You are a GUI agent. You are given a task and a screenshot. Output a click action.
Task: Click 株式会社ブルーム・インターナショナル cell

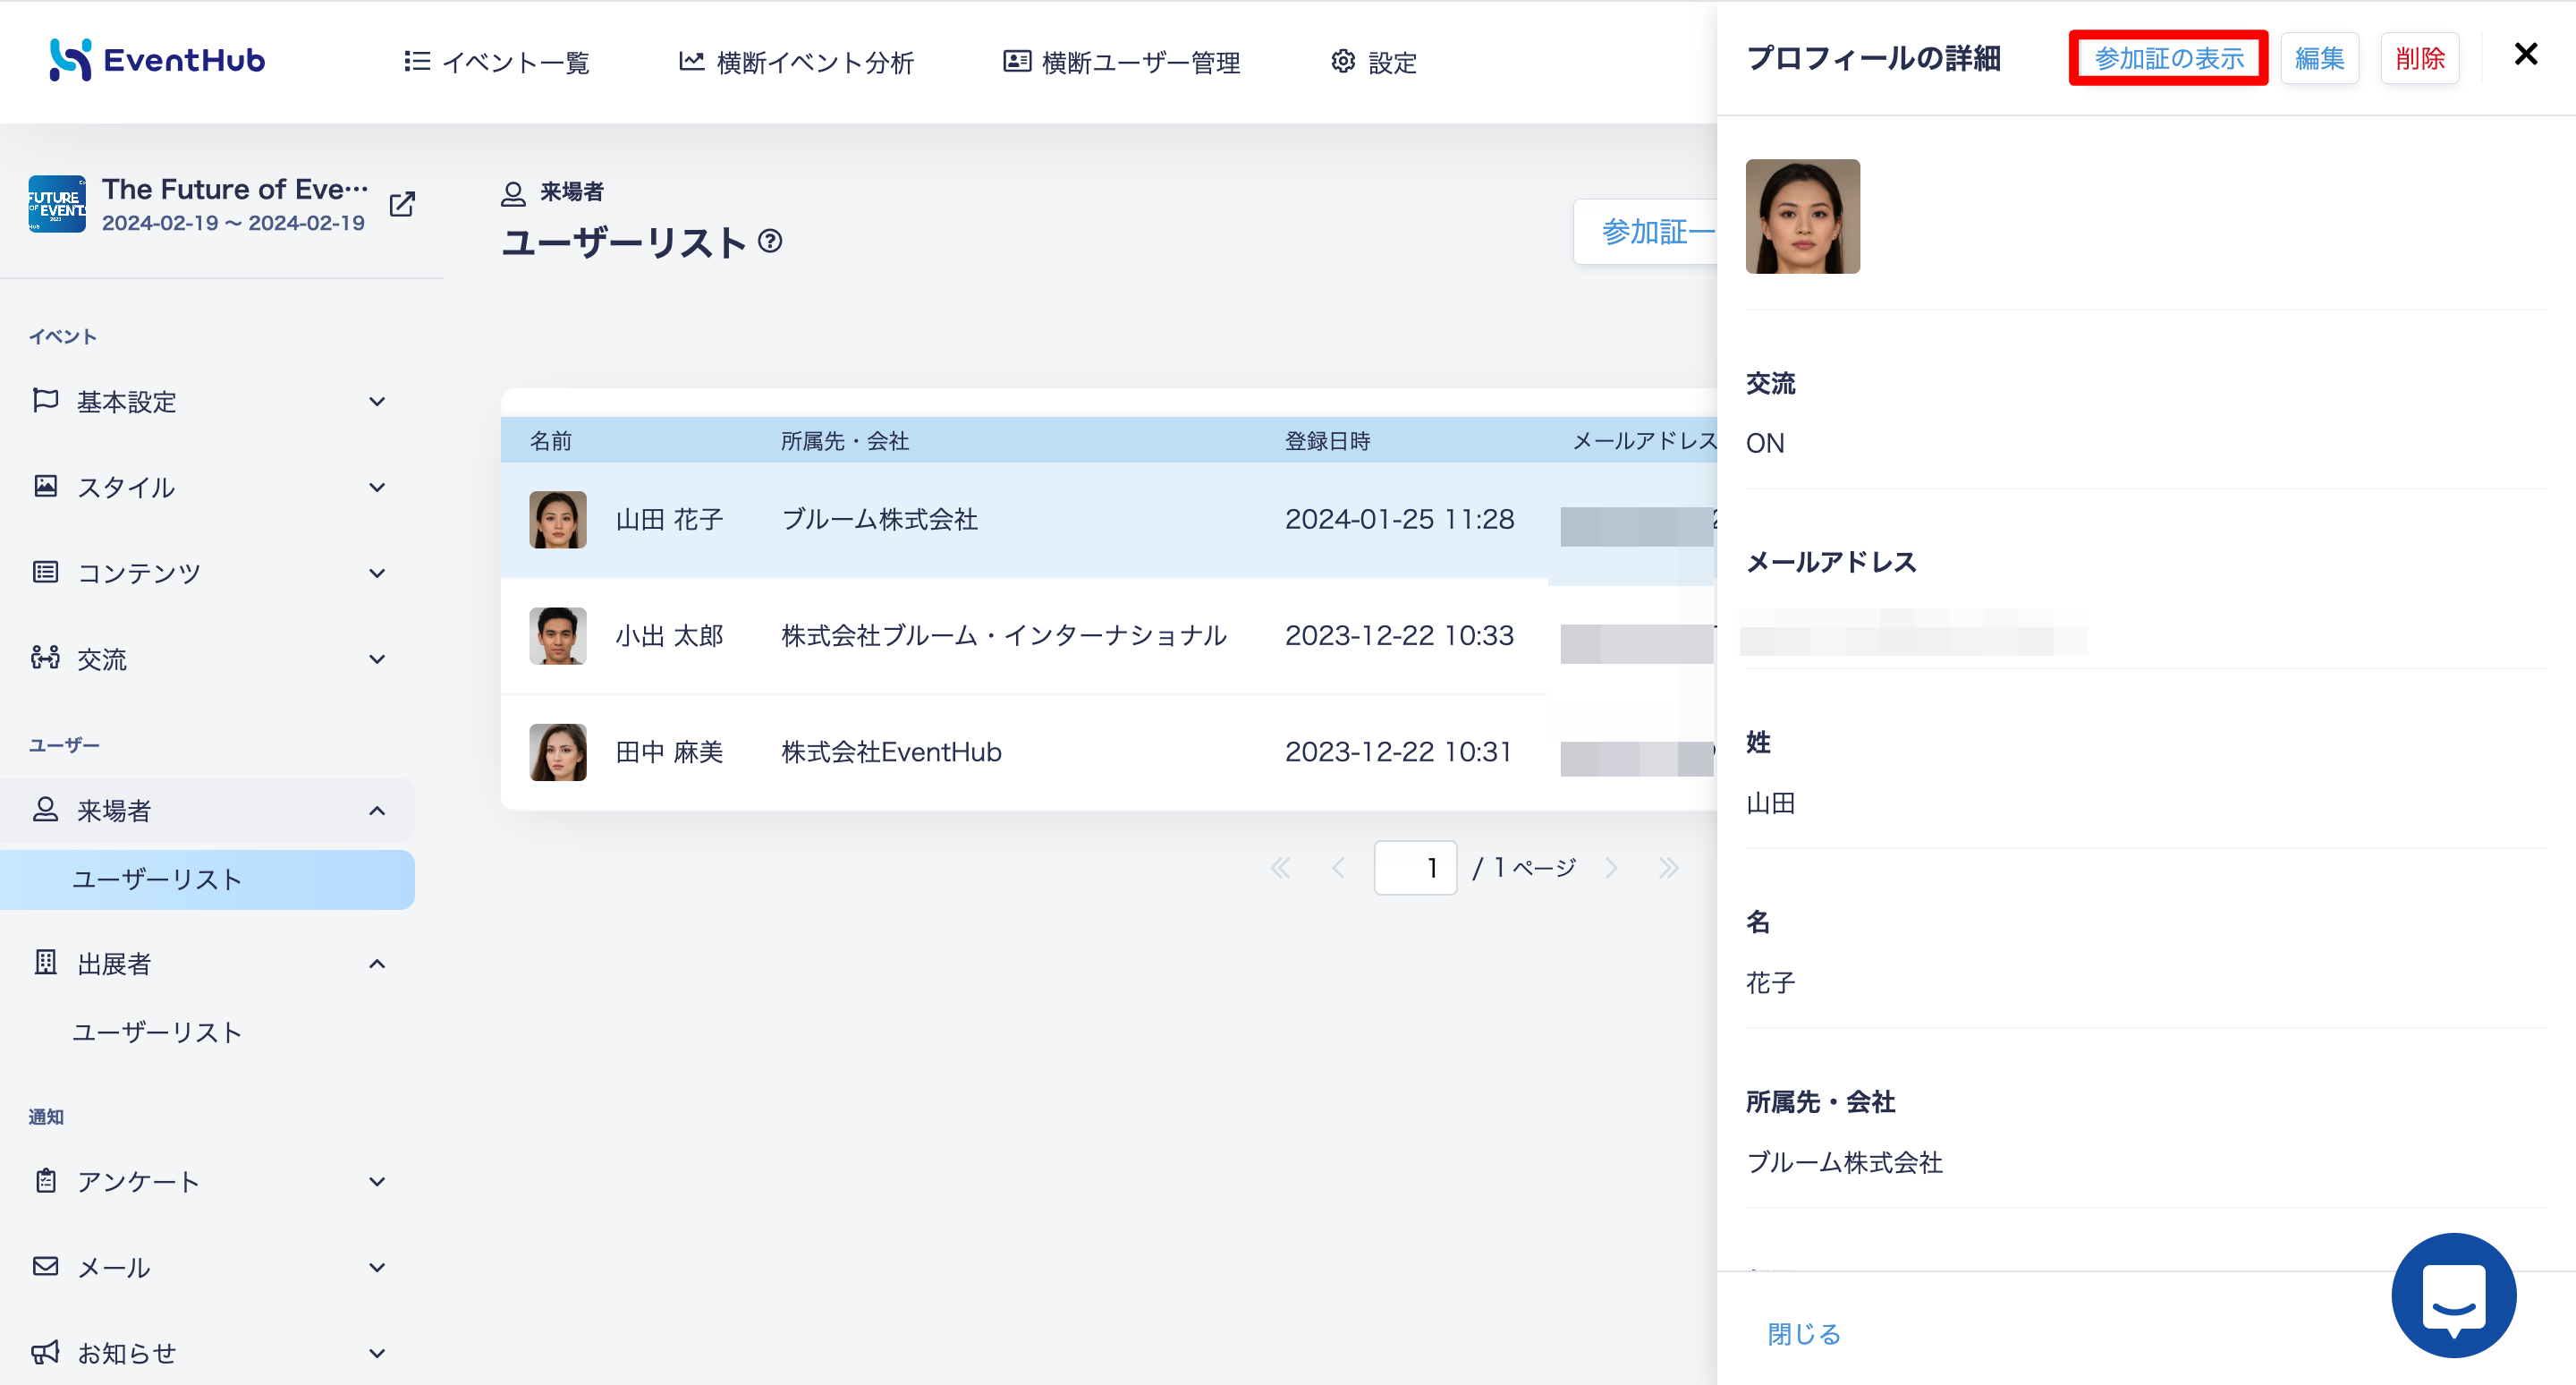(x=1003, y=635)
